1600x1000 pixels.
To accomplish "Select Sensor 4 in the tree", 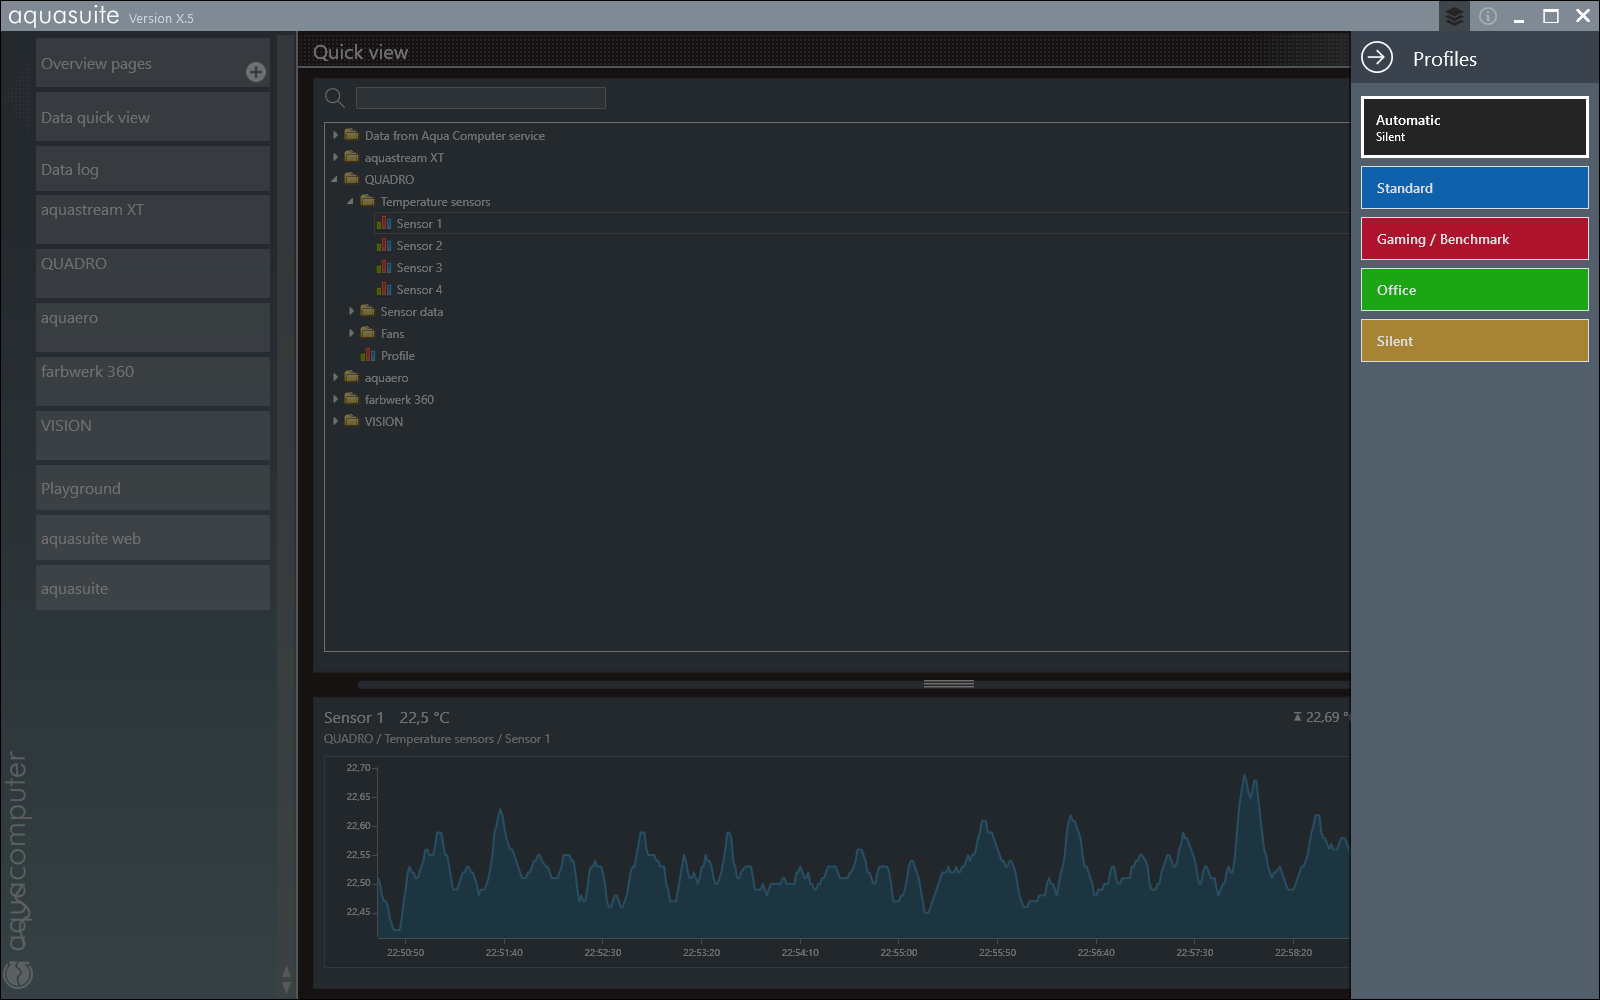I will tap(419, 290).
